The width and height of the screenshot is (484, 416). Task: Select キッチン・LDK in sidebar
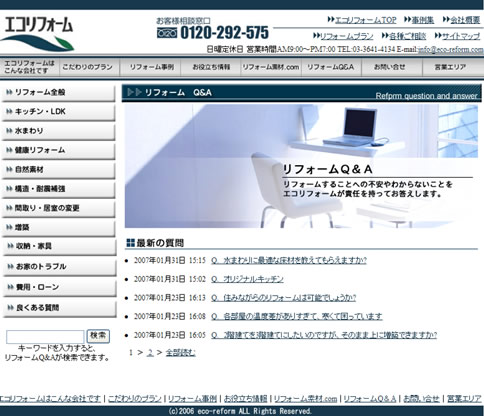59,112
